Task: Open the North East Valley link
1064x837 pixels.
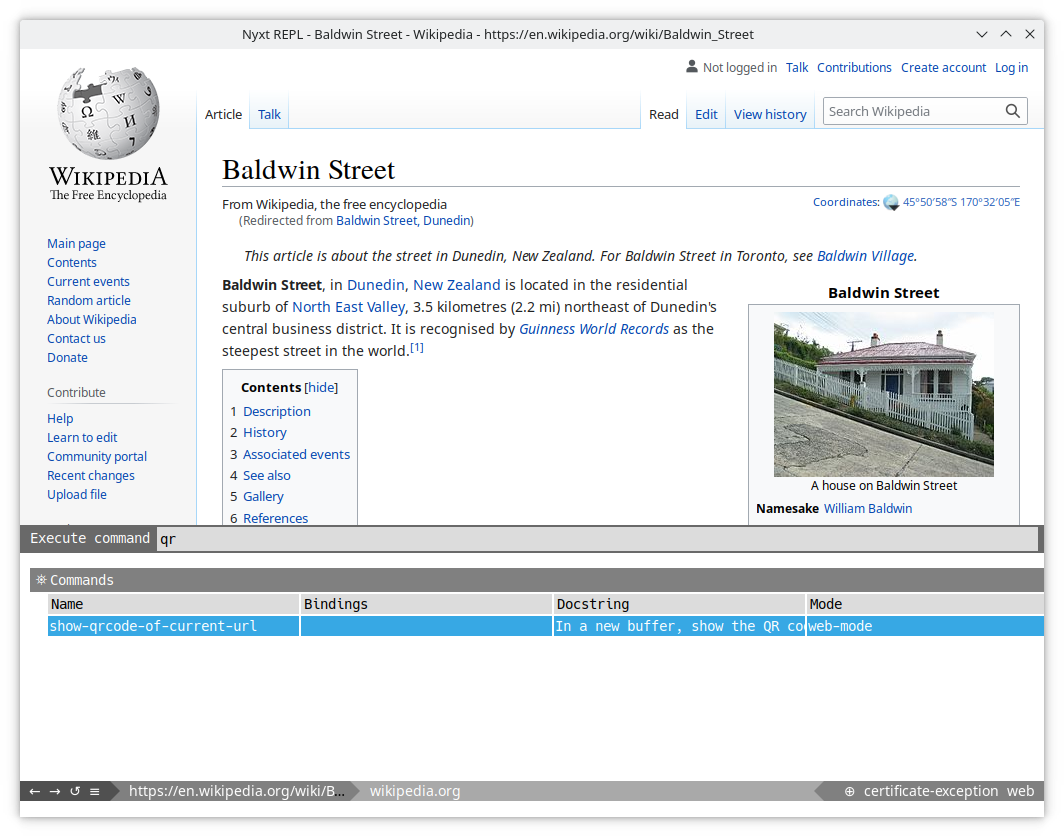Action: (348, 308)
